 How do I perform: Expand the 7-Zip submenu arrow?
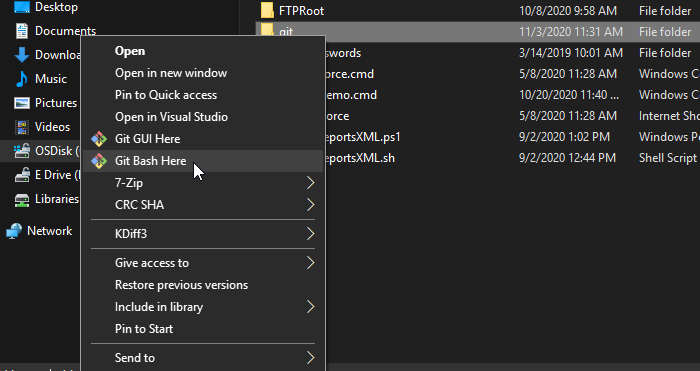[310, 183]
